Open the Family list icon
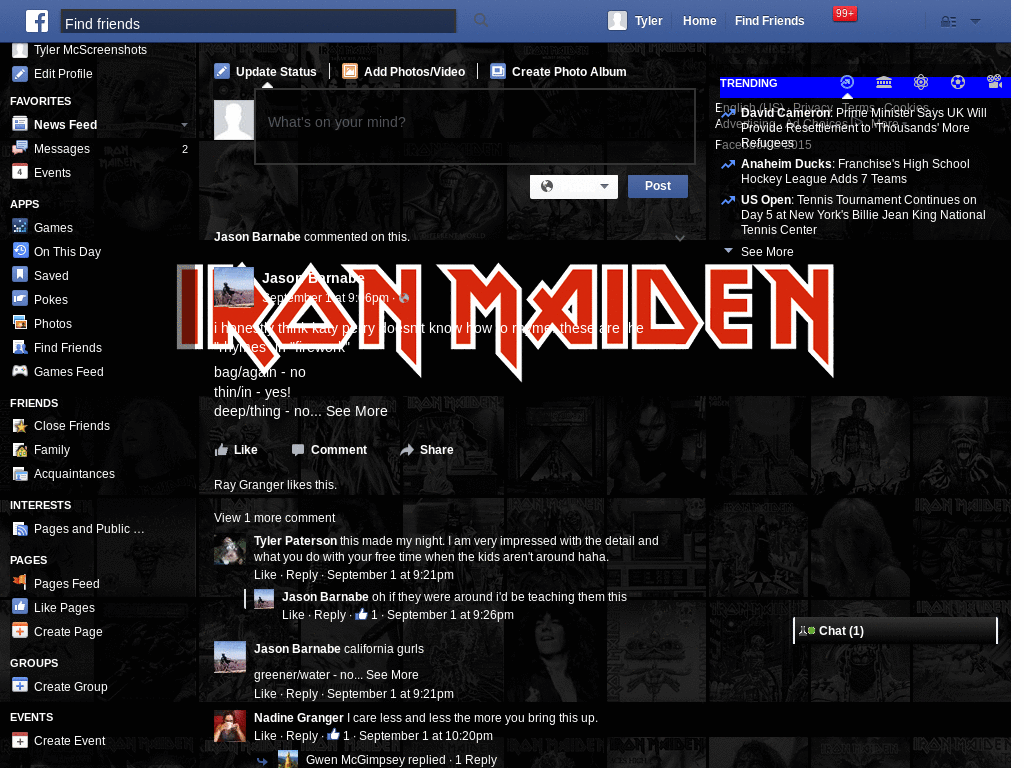This screenshot has height=768, width=1024. coord(20,450)
